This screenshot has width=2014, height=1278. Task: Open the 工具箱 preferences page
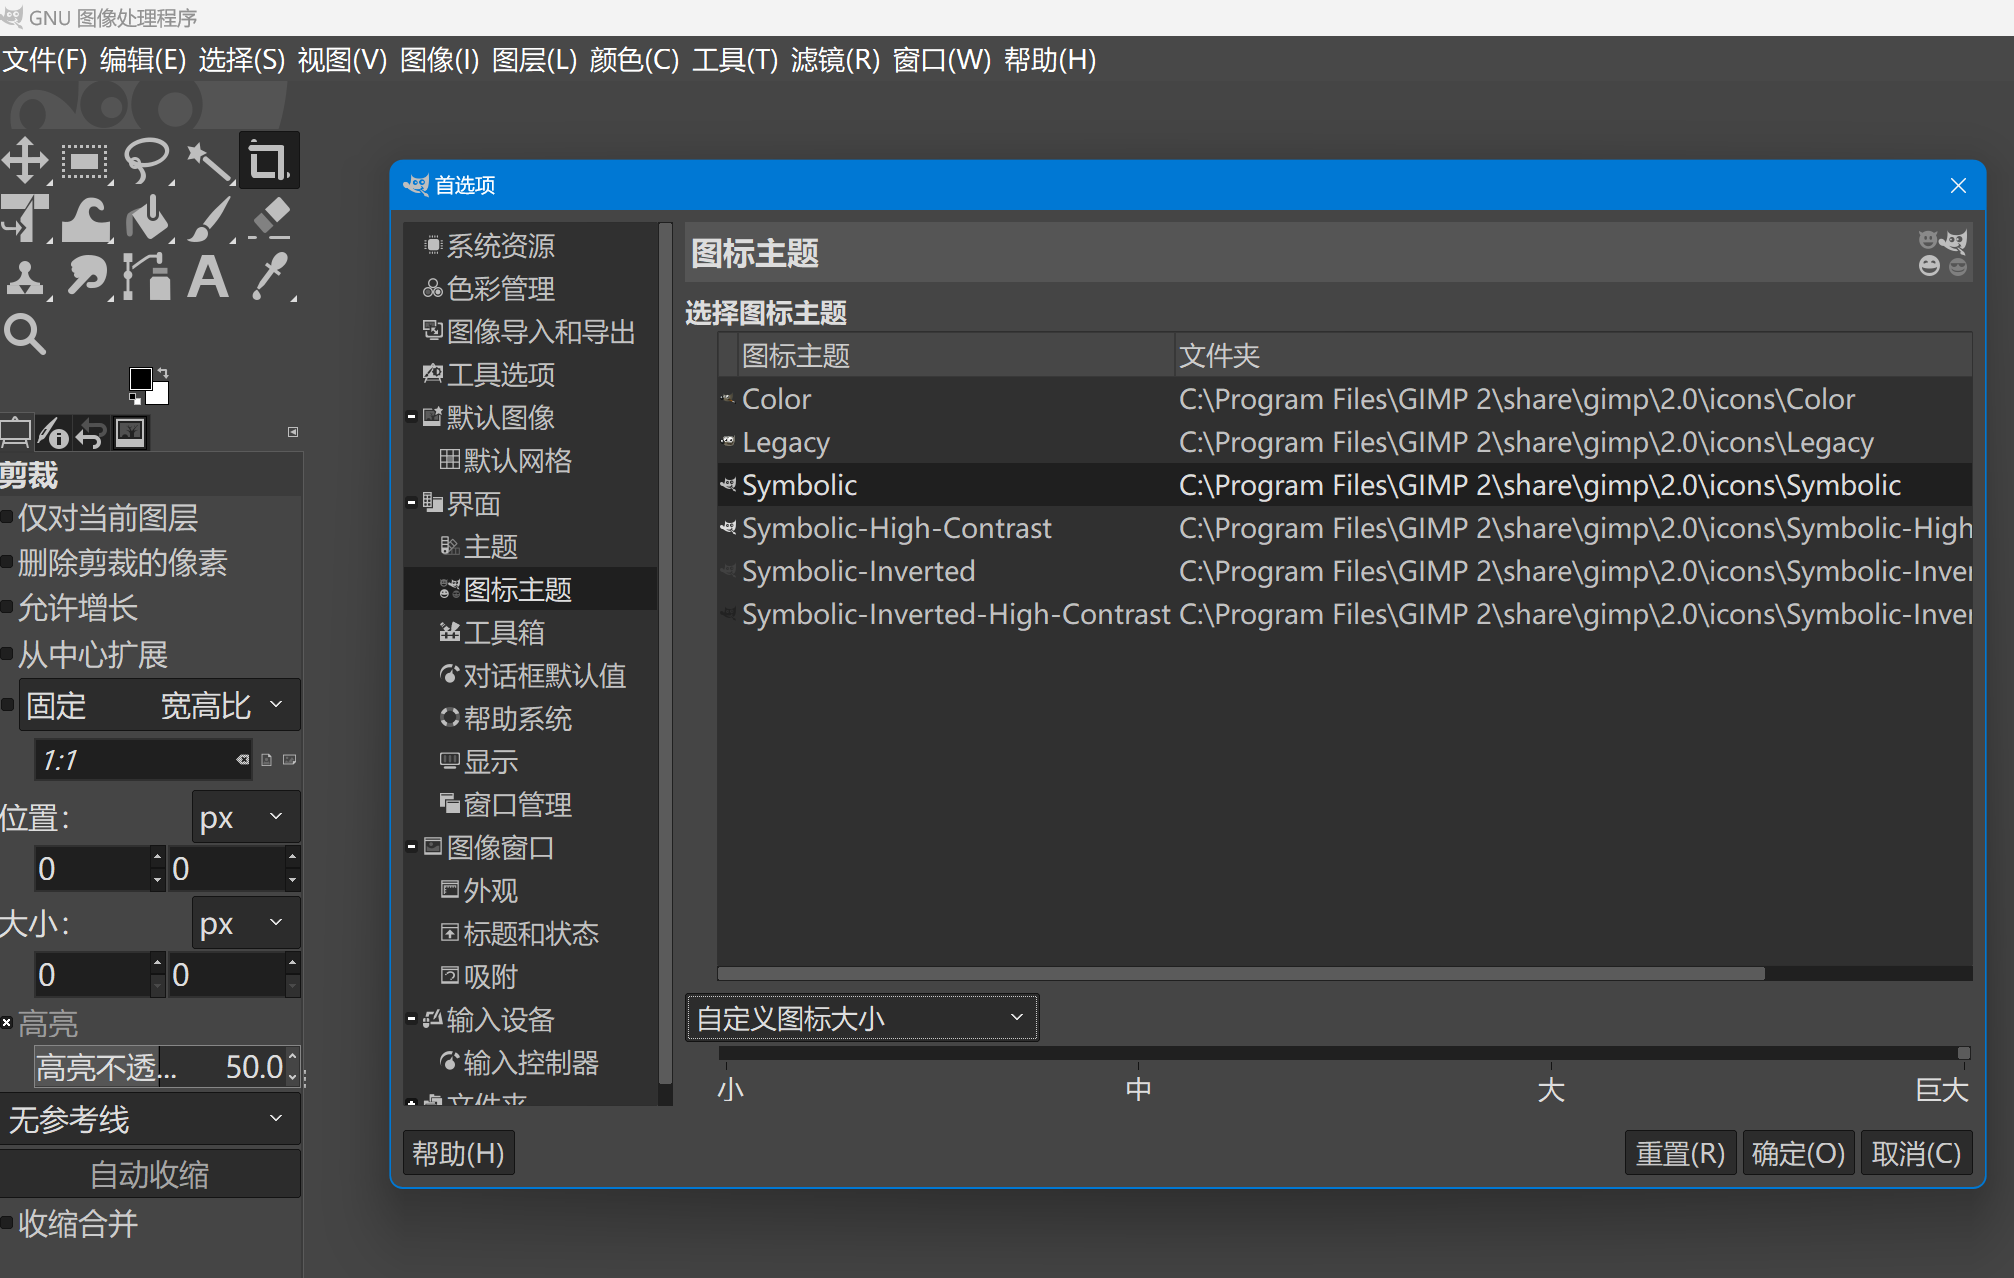504,632
